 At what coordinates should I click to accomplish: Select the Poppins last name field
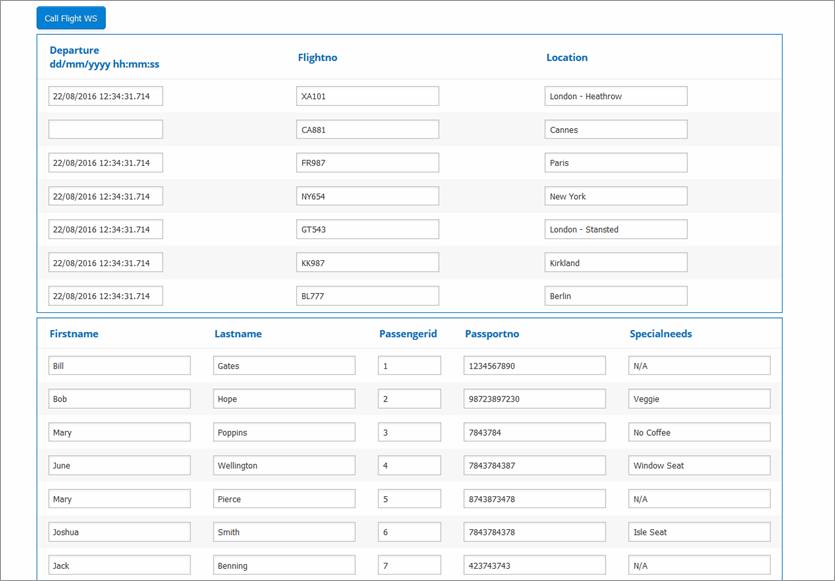tap(284, 433)
